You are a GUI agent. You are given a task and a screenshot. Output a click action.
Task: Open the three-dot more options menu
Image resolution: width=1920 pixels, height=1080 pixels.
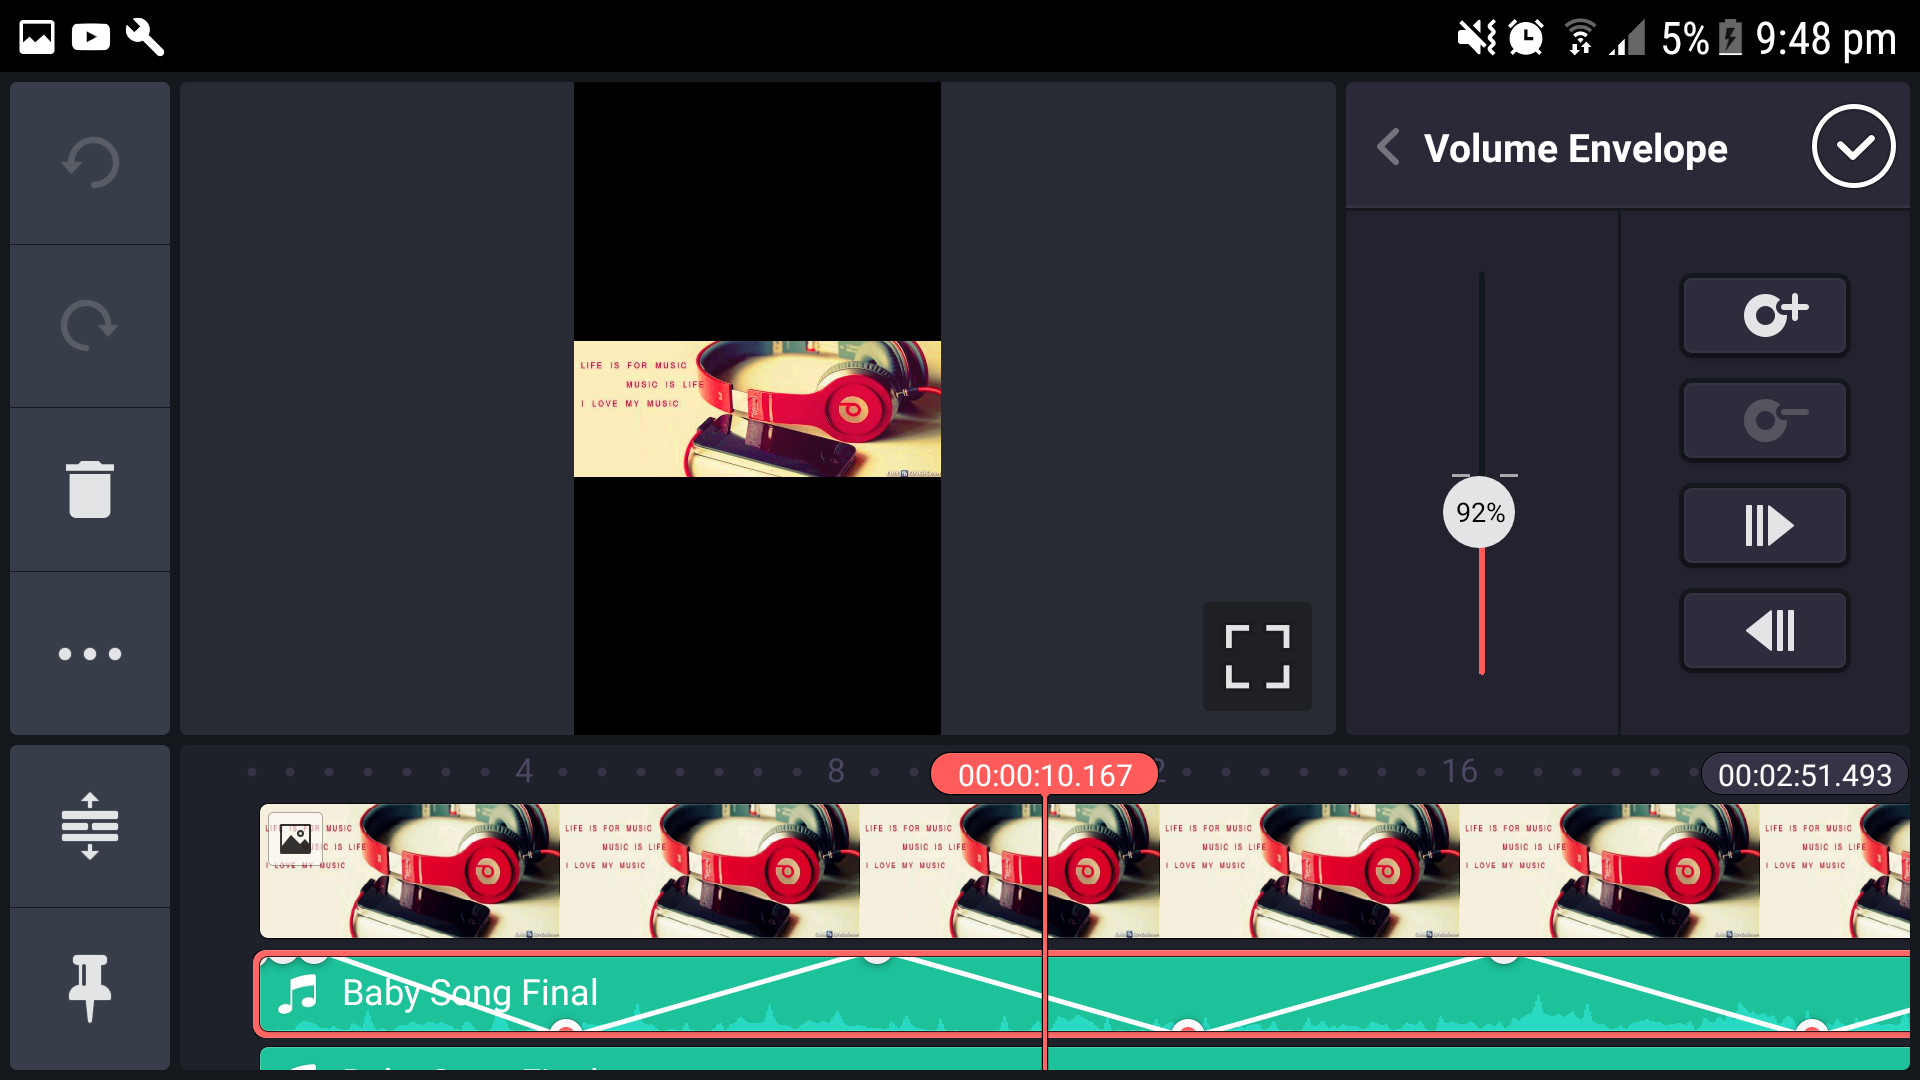point(90,654)
